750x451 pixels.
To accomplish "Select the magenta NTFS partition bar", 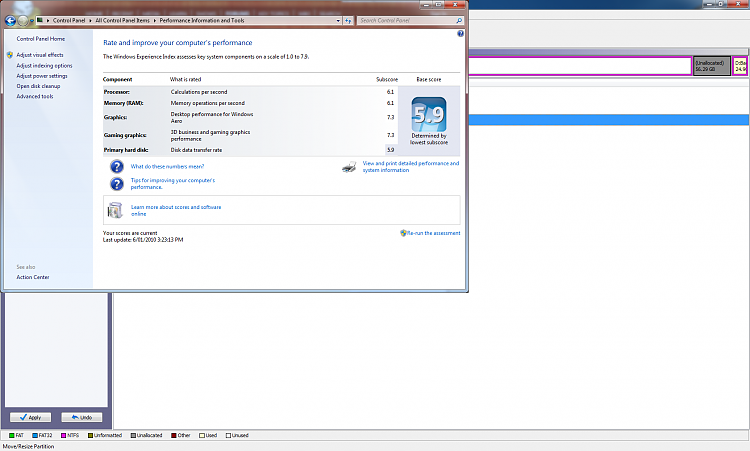I will [580, 66].
